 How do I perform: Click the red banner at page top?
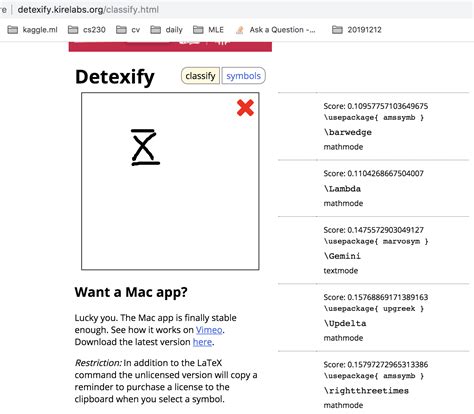(x=170, y=47)
